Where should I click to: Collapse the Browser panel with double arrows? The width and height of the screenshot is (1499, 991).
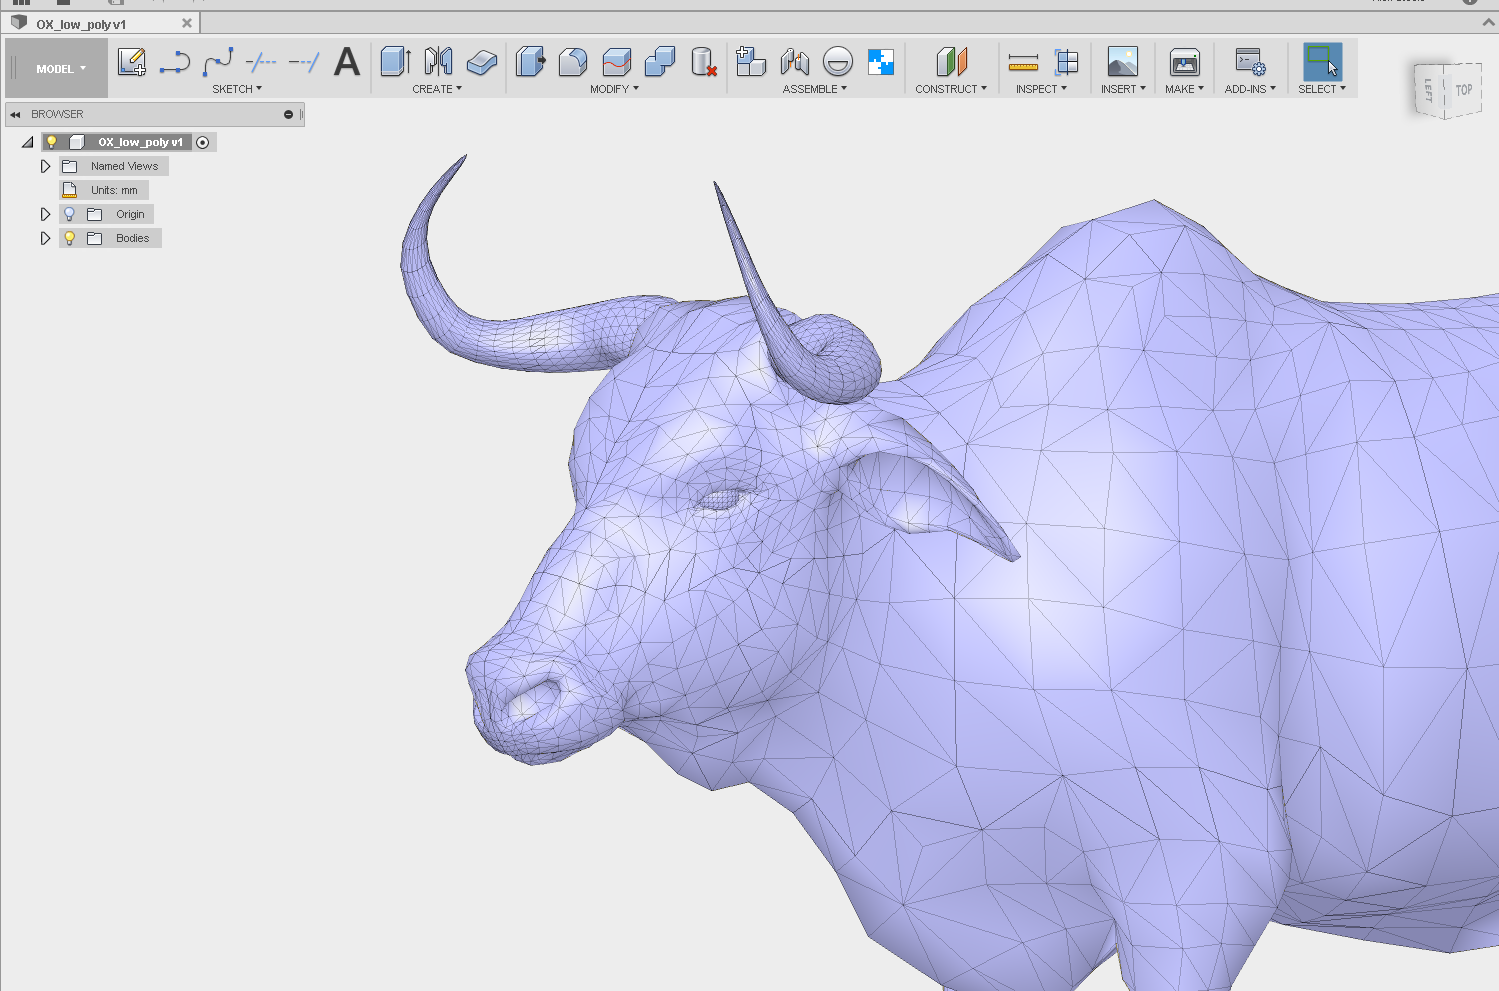click(15, 114)
